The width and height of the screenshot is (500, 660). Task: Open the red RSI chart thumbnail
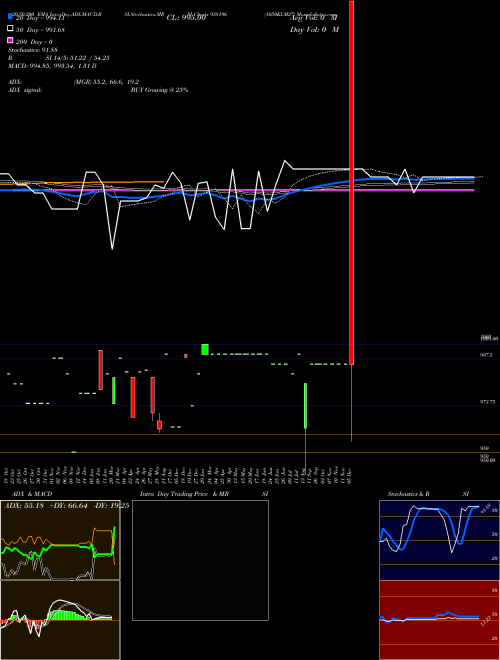[x=439, y=620]
